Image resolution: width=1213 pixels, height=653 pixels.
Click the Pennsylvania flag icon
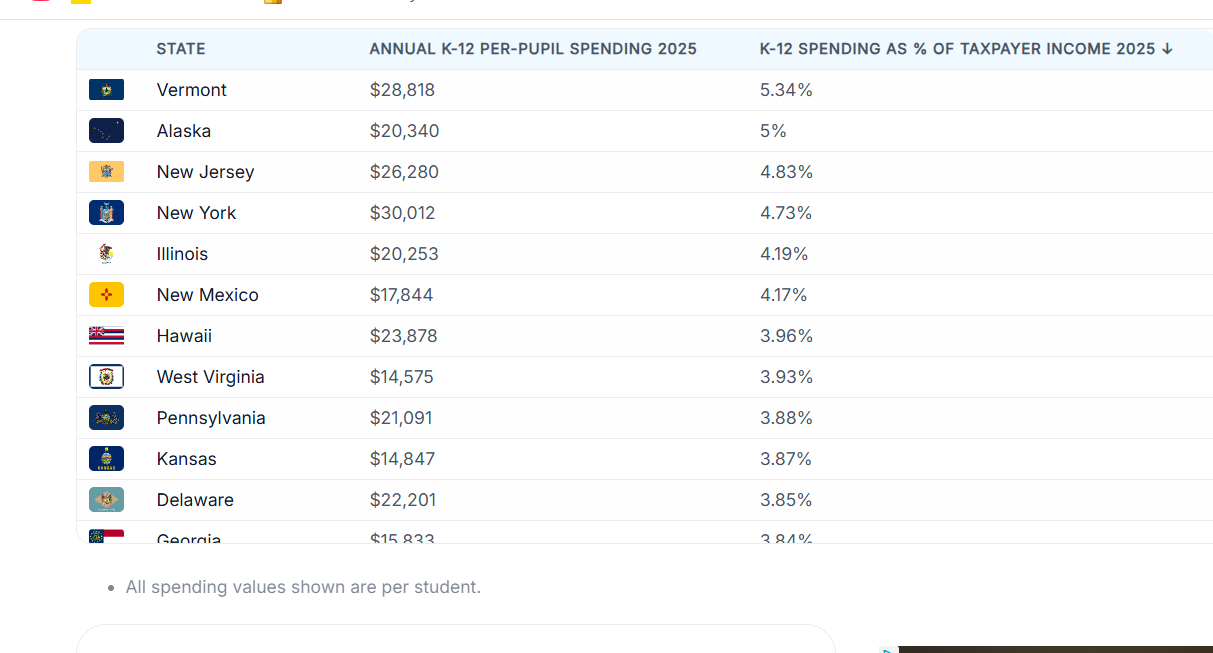coord(106,418)
